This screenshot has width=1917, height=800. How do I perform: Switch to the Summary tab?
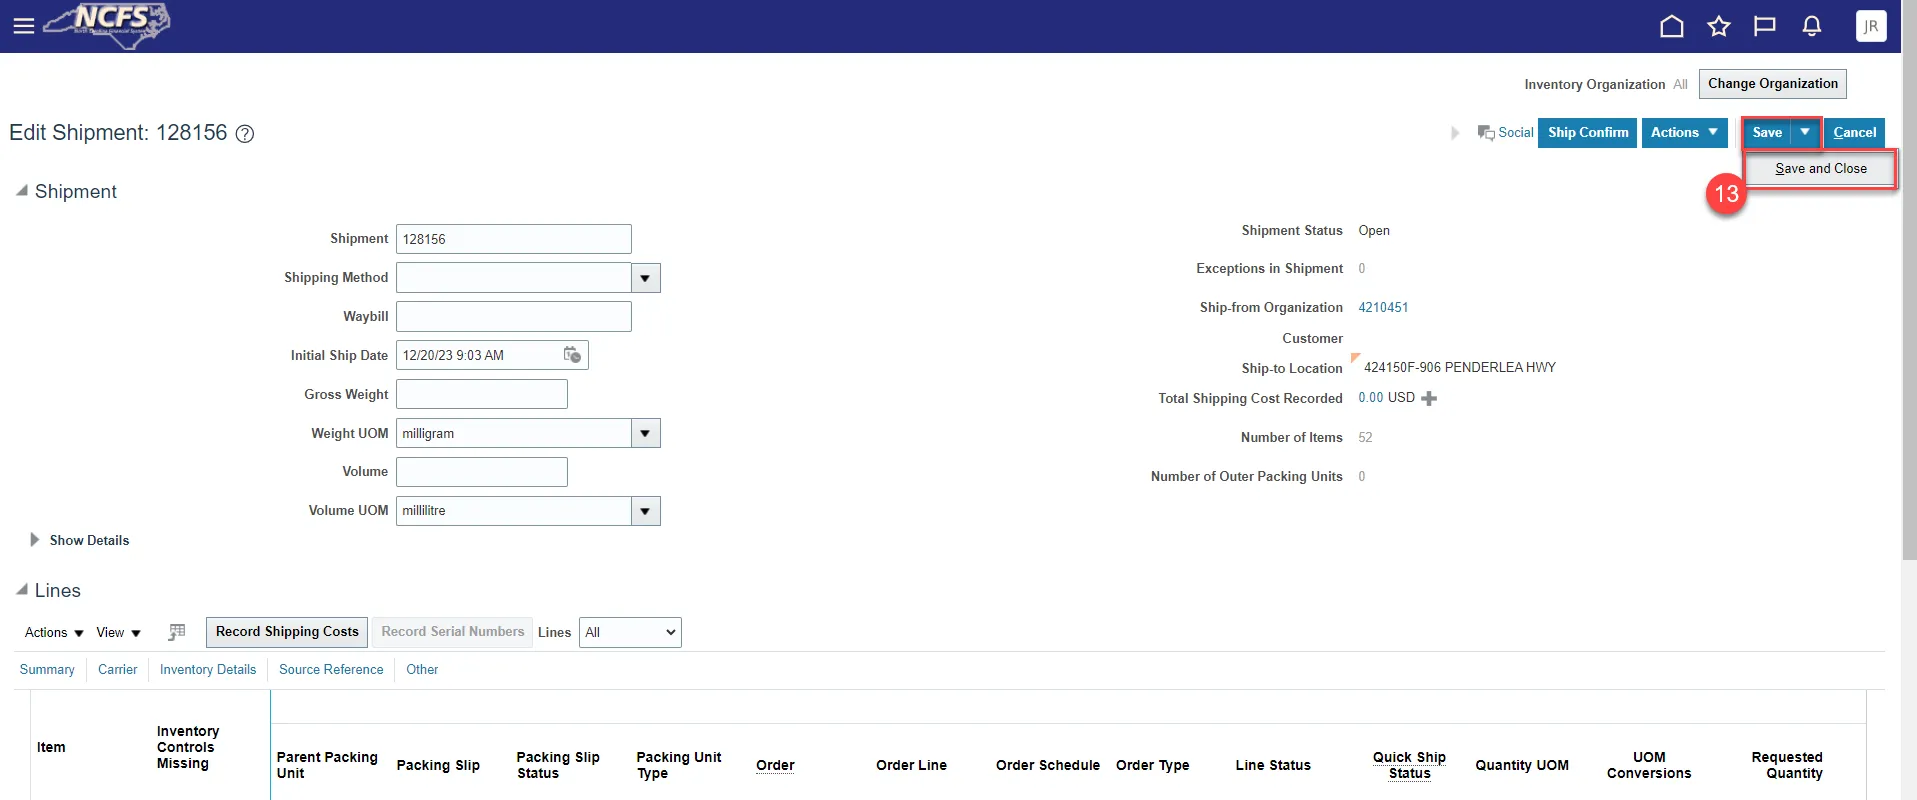[47, 670]
